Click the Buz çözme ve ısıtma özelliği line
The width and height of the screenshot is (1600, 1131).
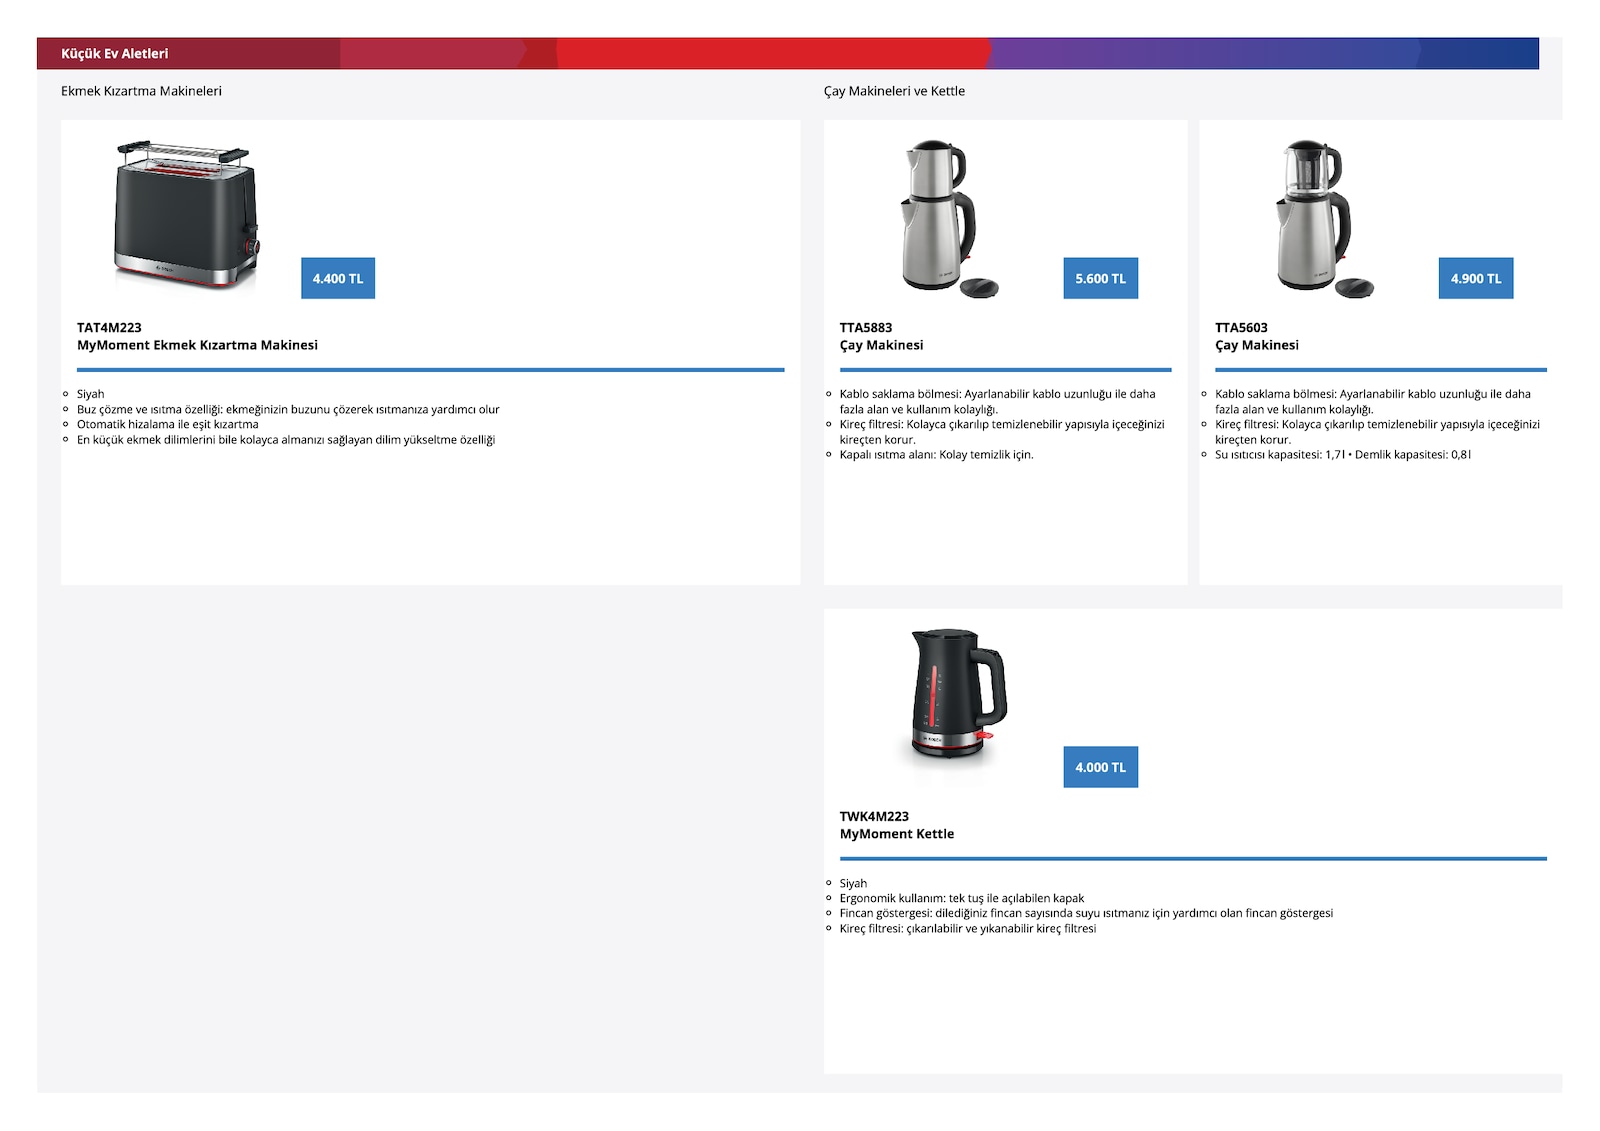coord(288,409)
